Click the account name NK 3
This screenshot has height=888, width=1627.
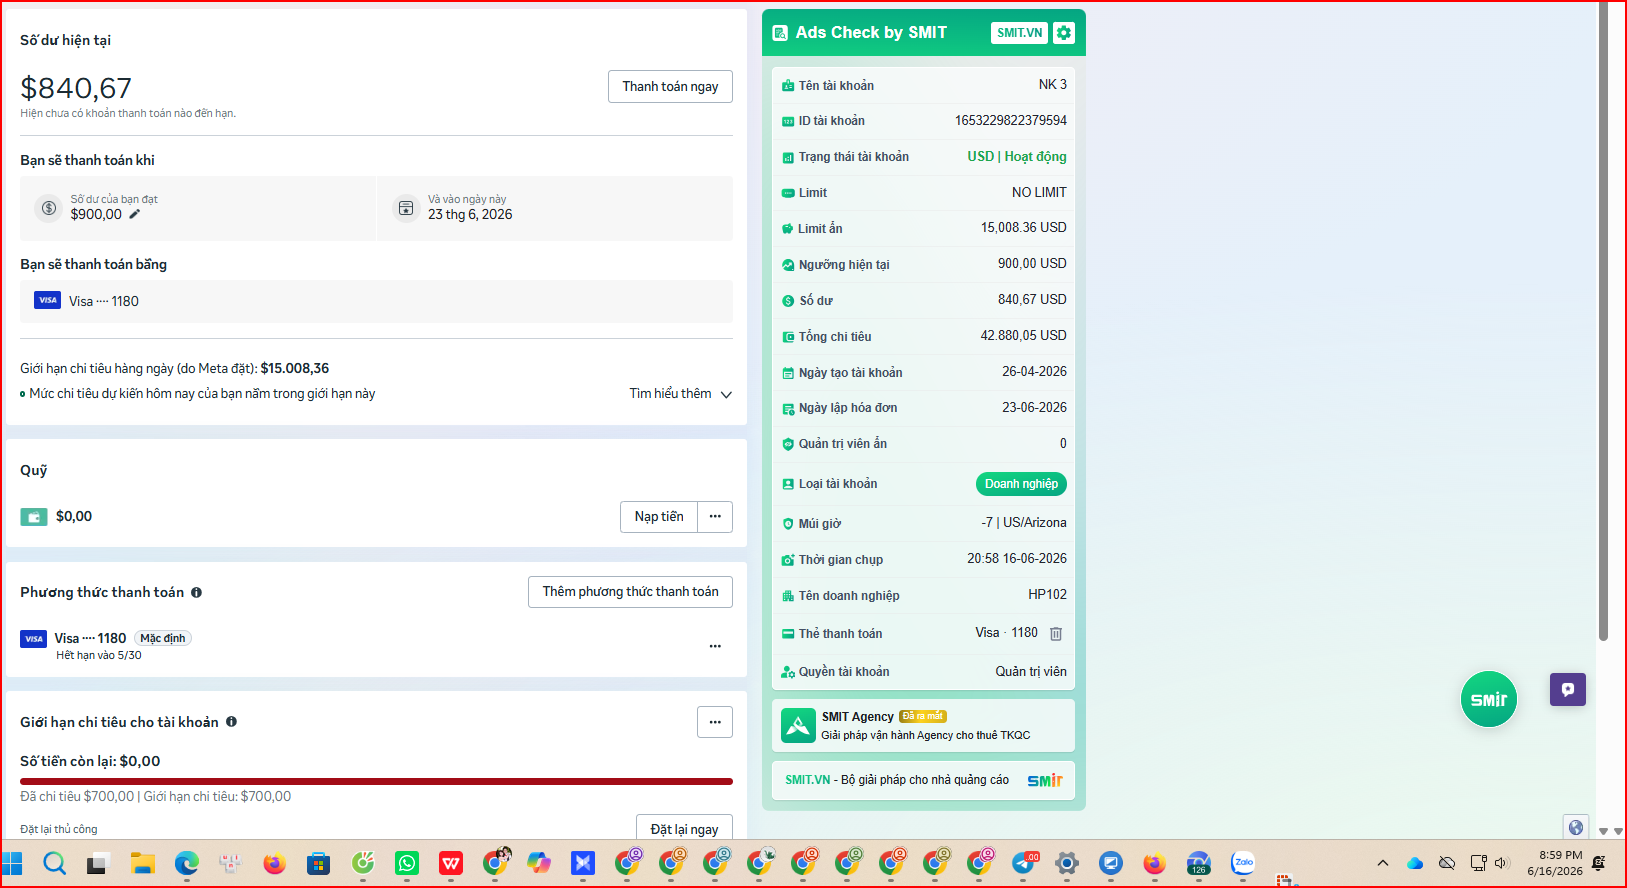[1052, 85]
